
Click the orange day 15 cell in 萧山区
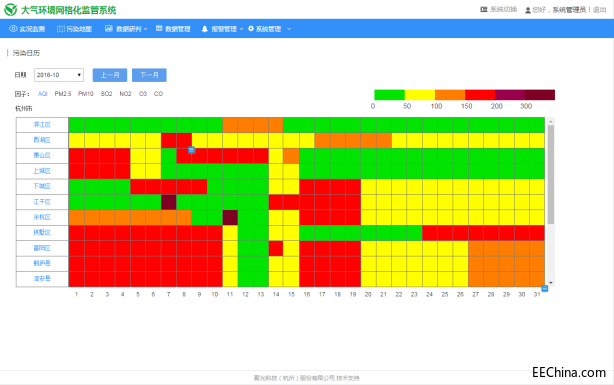pyautogui.click(x=291, y=155)
